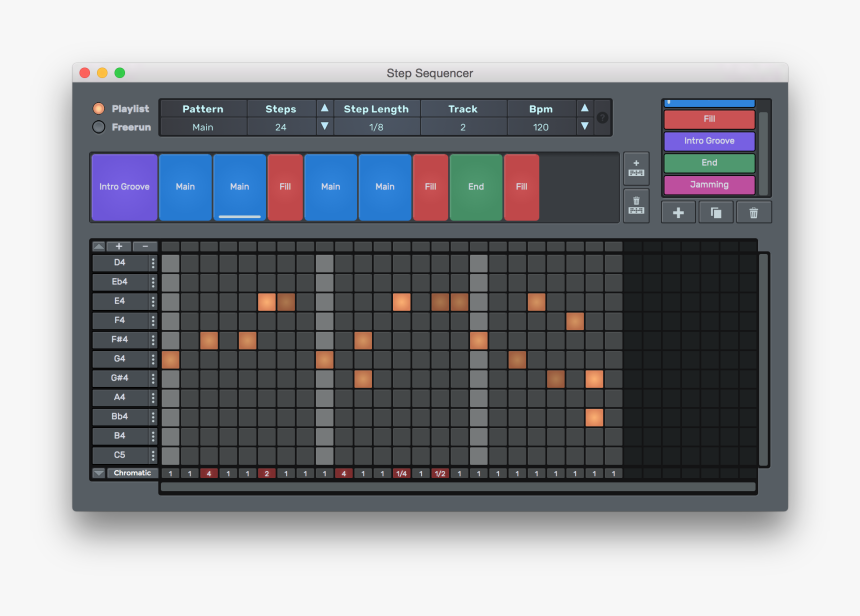Open the help question mark icon
Screen dimensions: 860x616
602,117
